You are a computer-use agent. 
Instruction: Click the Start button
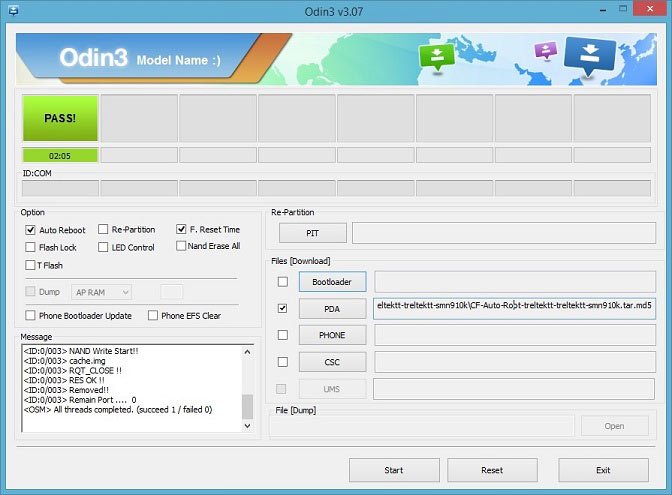tap(394, 470)
